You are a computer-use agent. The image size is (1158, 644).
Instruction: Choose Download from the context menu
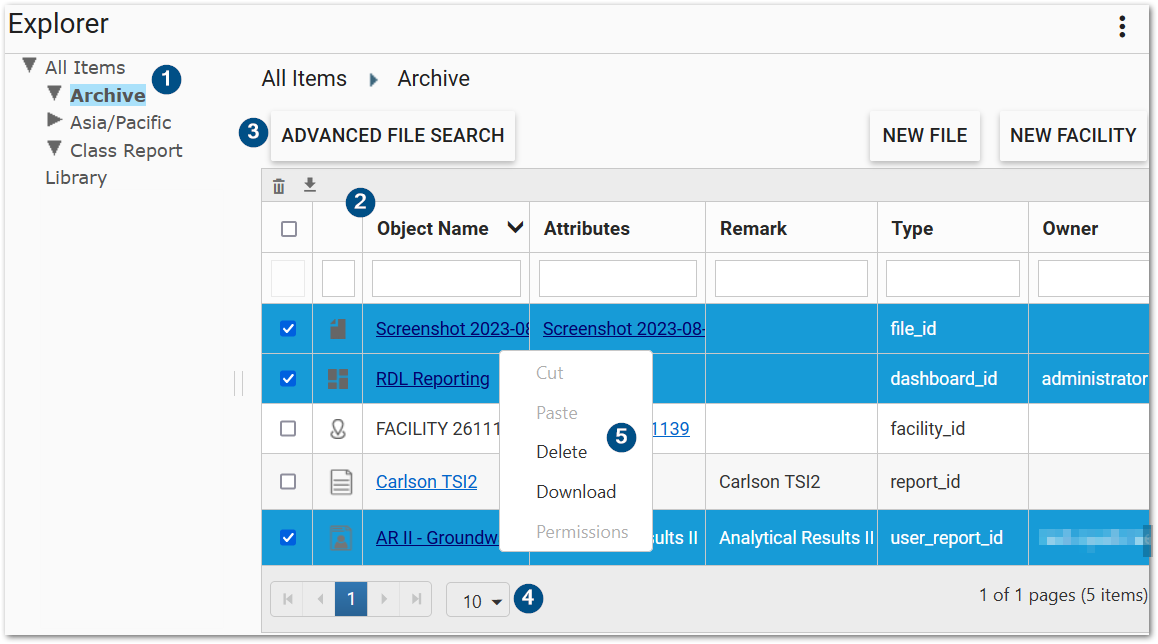(x=576, y=491)
